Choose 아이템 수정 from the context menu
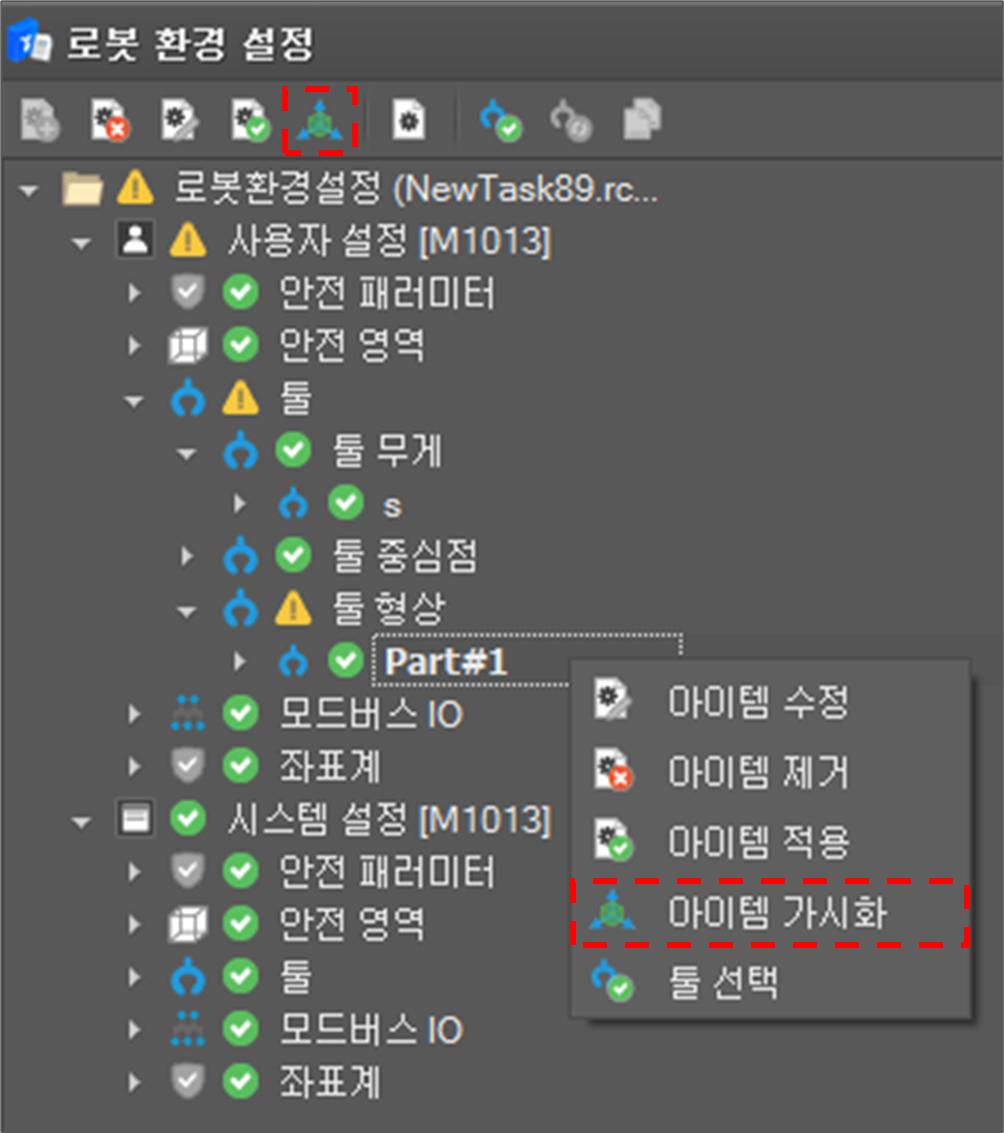The width and height of the screenshot is (1004, 1133). 758,702
